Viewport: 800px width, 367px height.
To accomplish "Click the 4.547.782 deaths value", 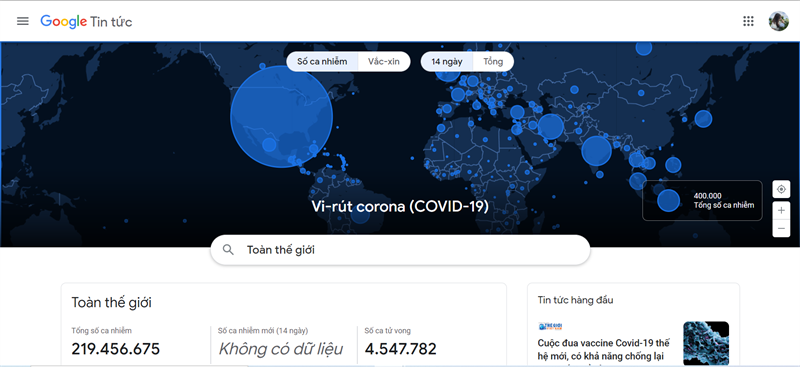I will (x=401, y=349).
